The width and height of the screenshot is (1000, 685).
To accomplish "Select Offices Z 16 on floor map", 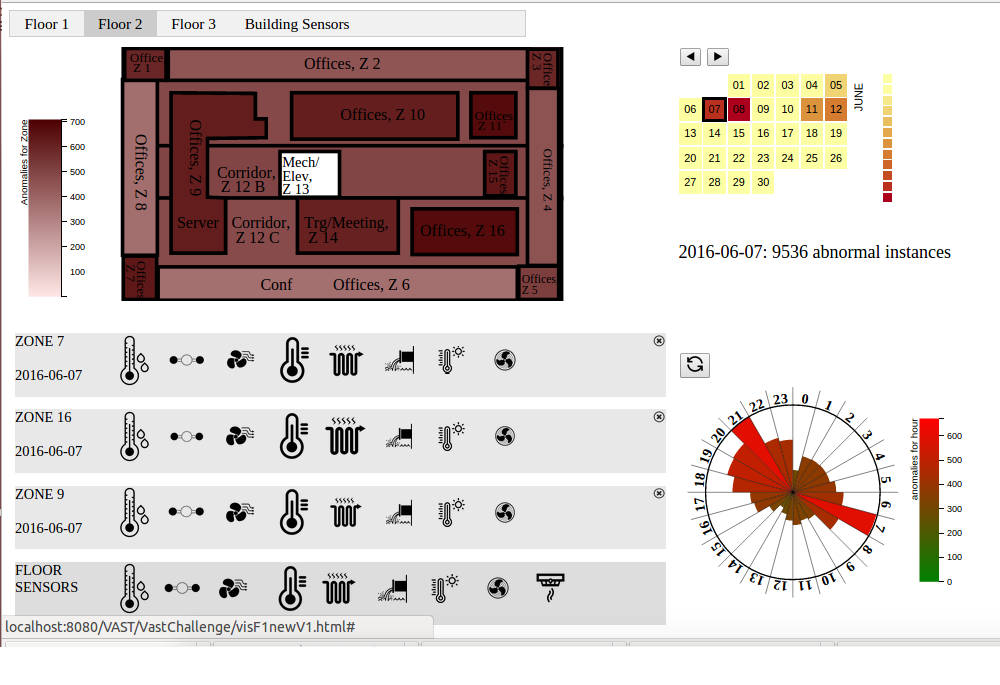I will pyautogui.click(x=463, y=231).
